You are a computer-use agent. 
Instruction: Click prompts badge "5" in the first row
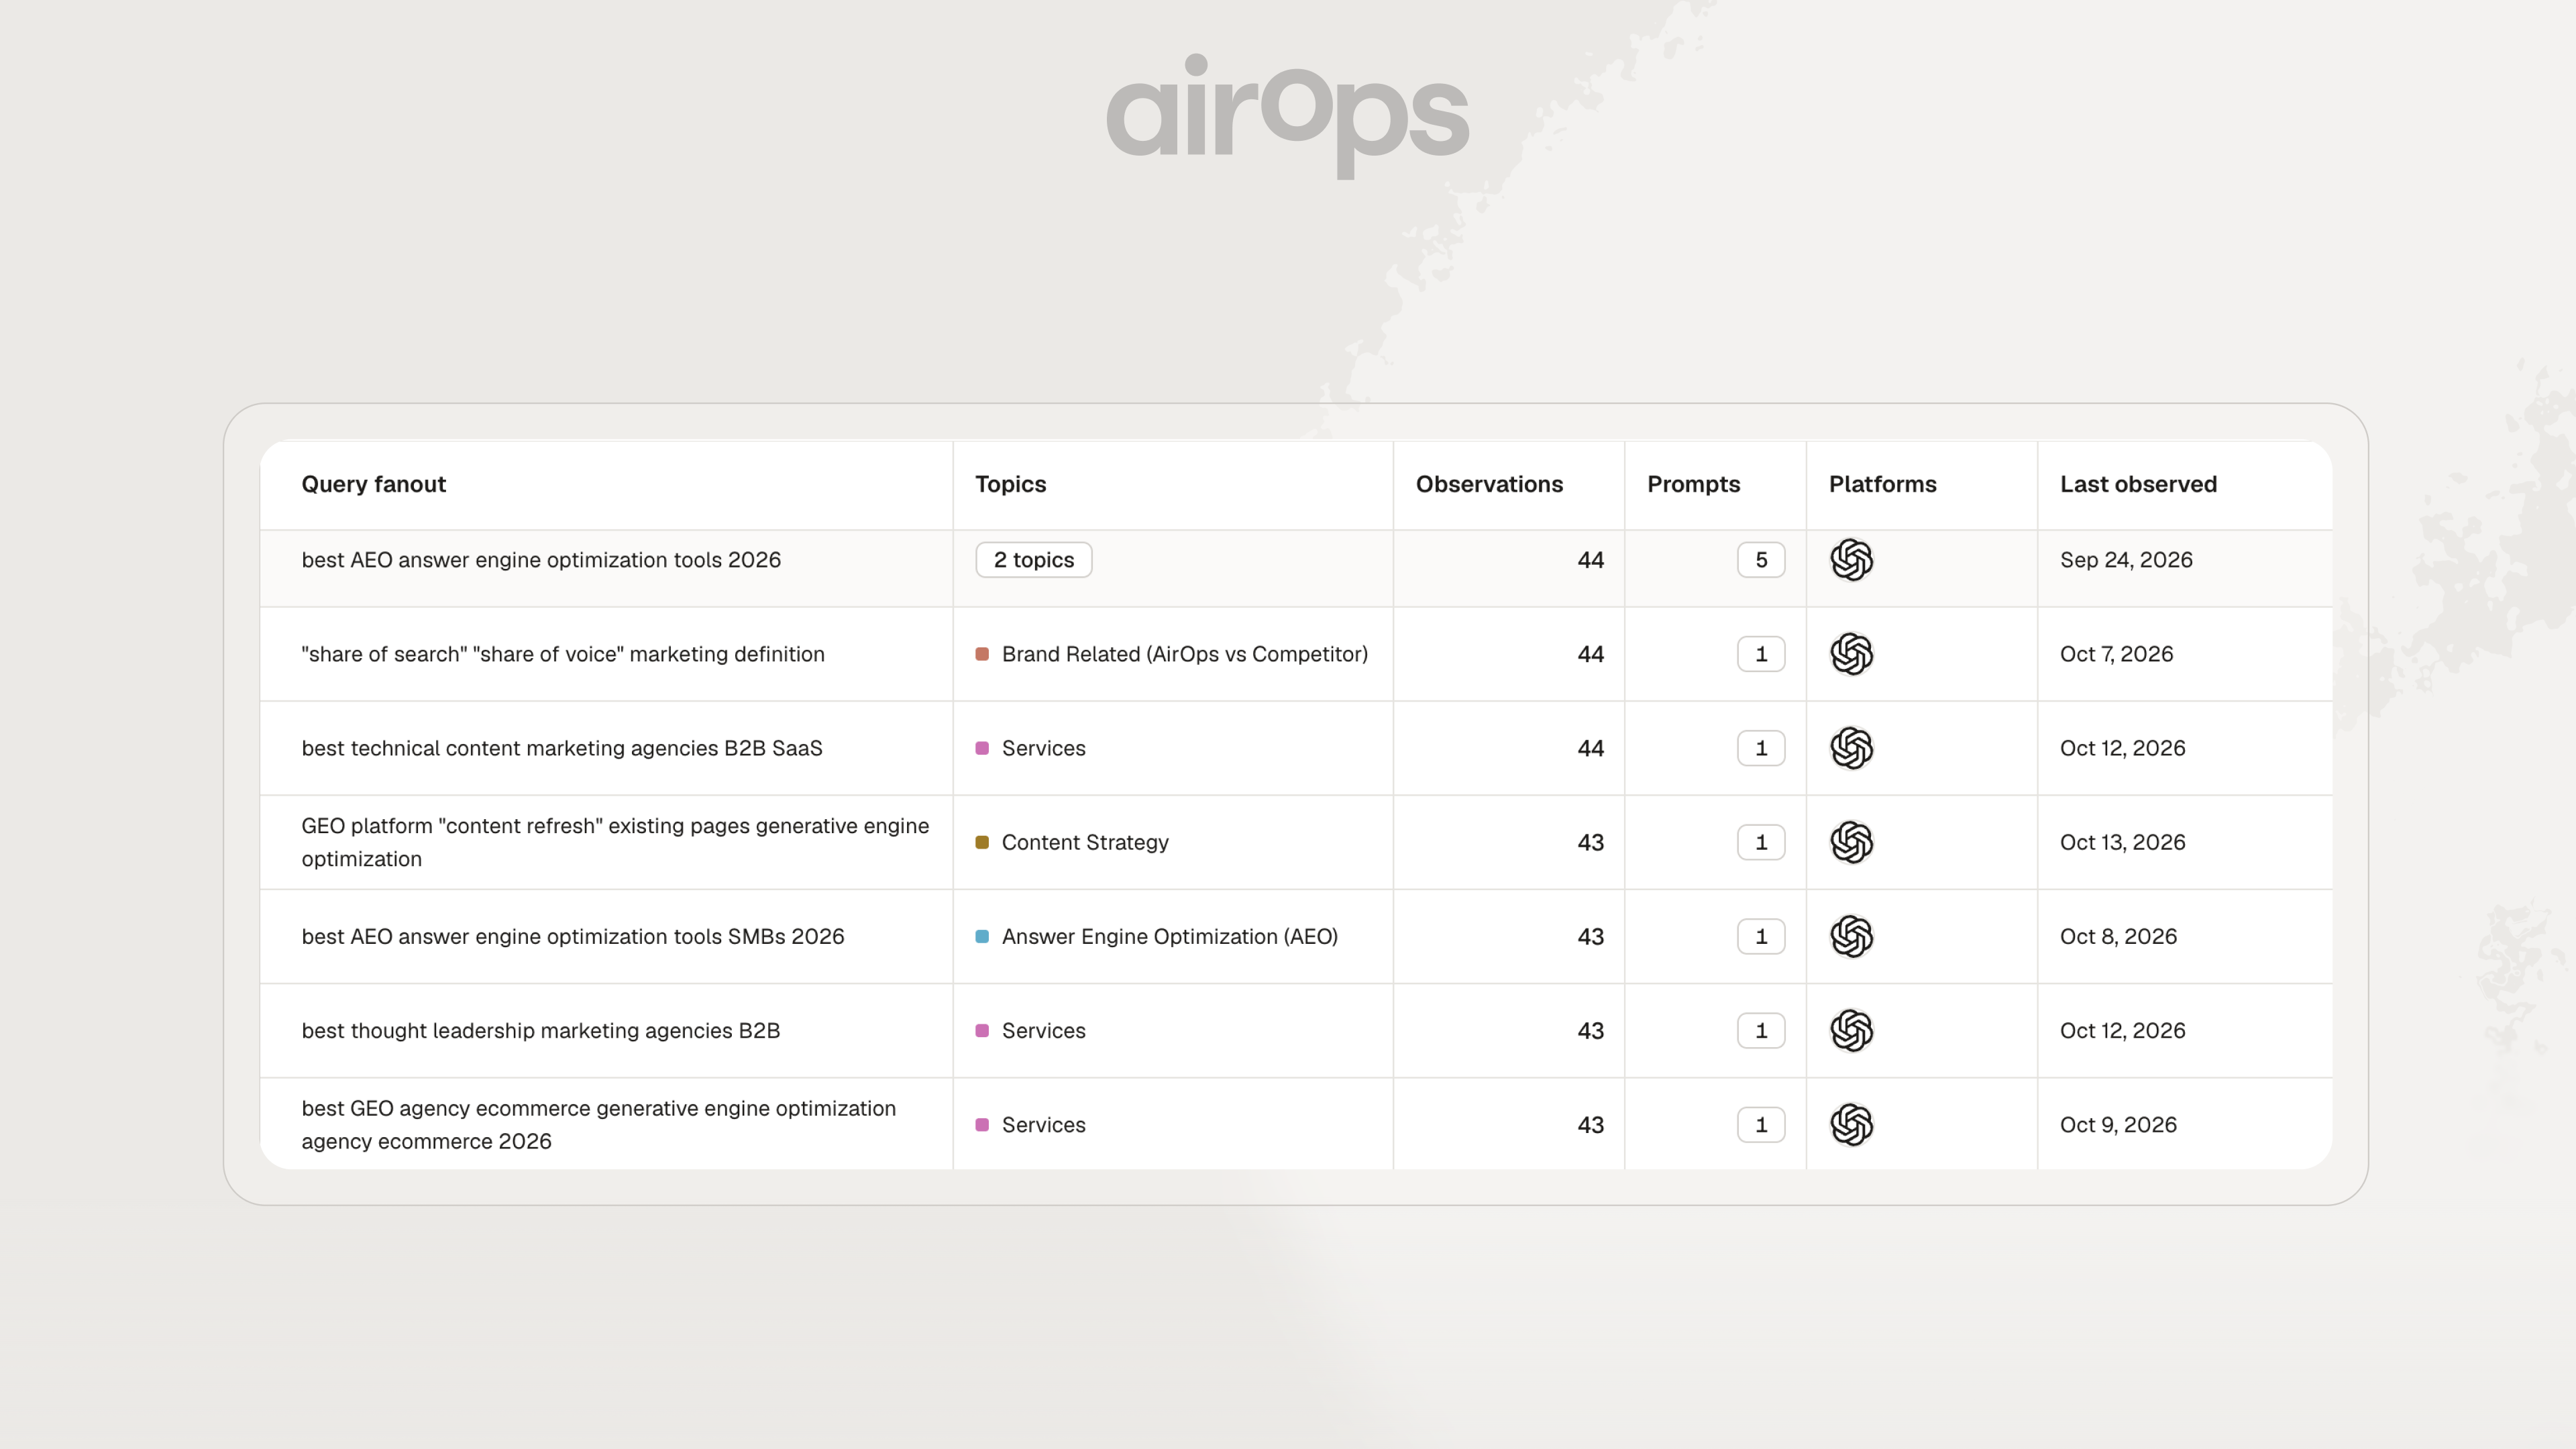click(1761, 560)
